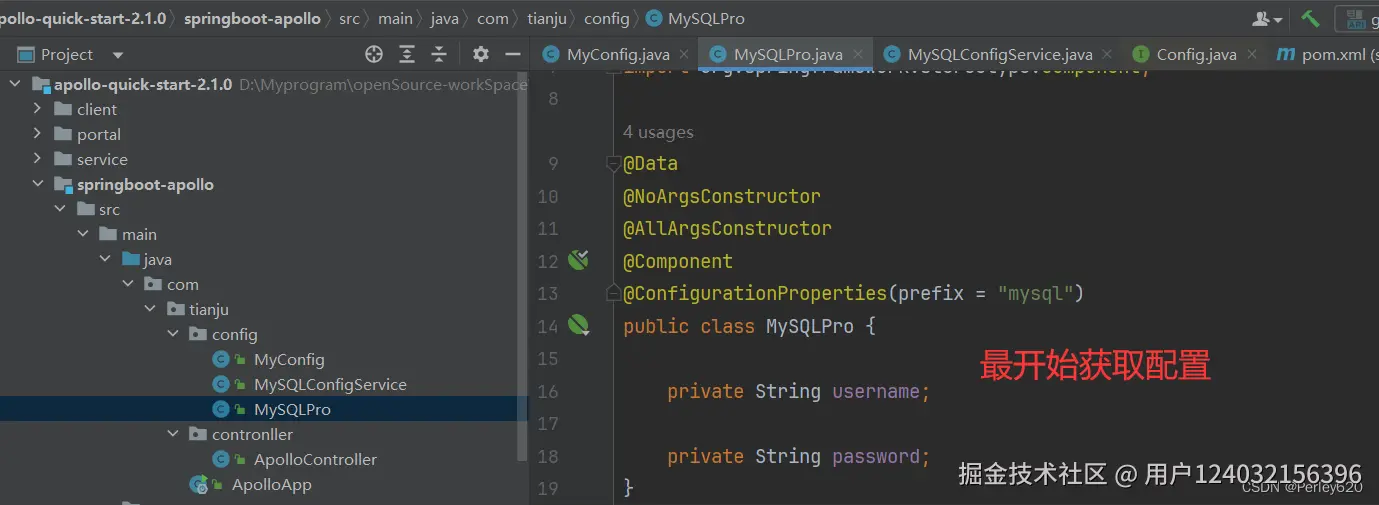Collapse all nodes in Project panel
This screenshot has height=505, width=1379.
438,54
